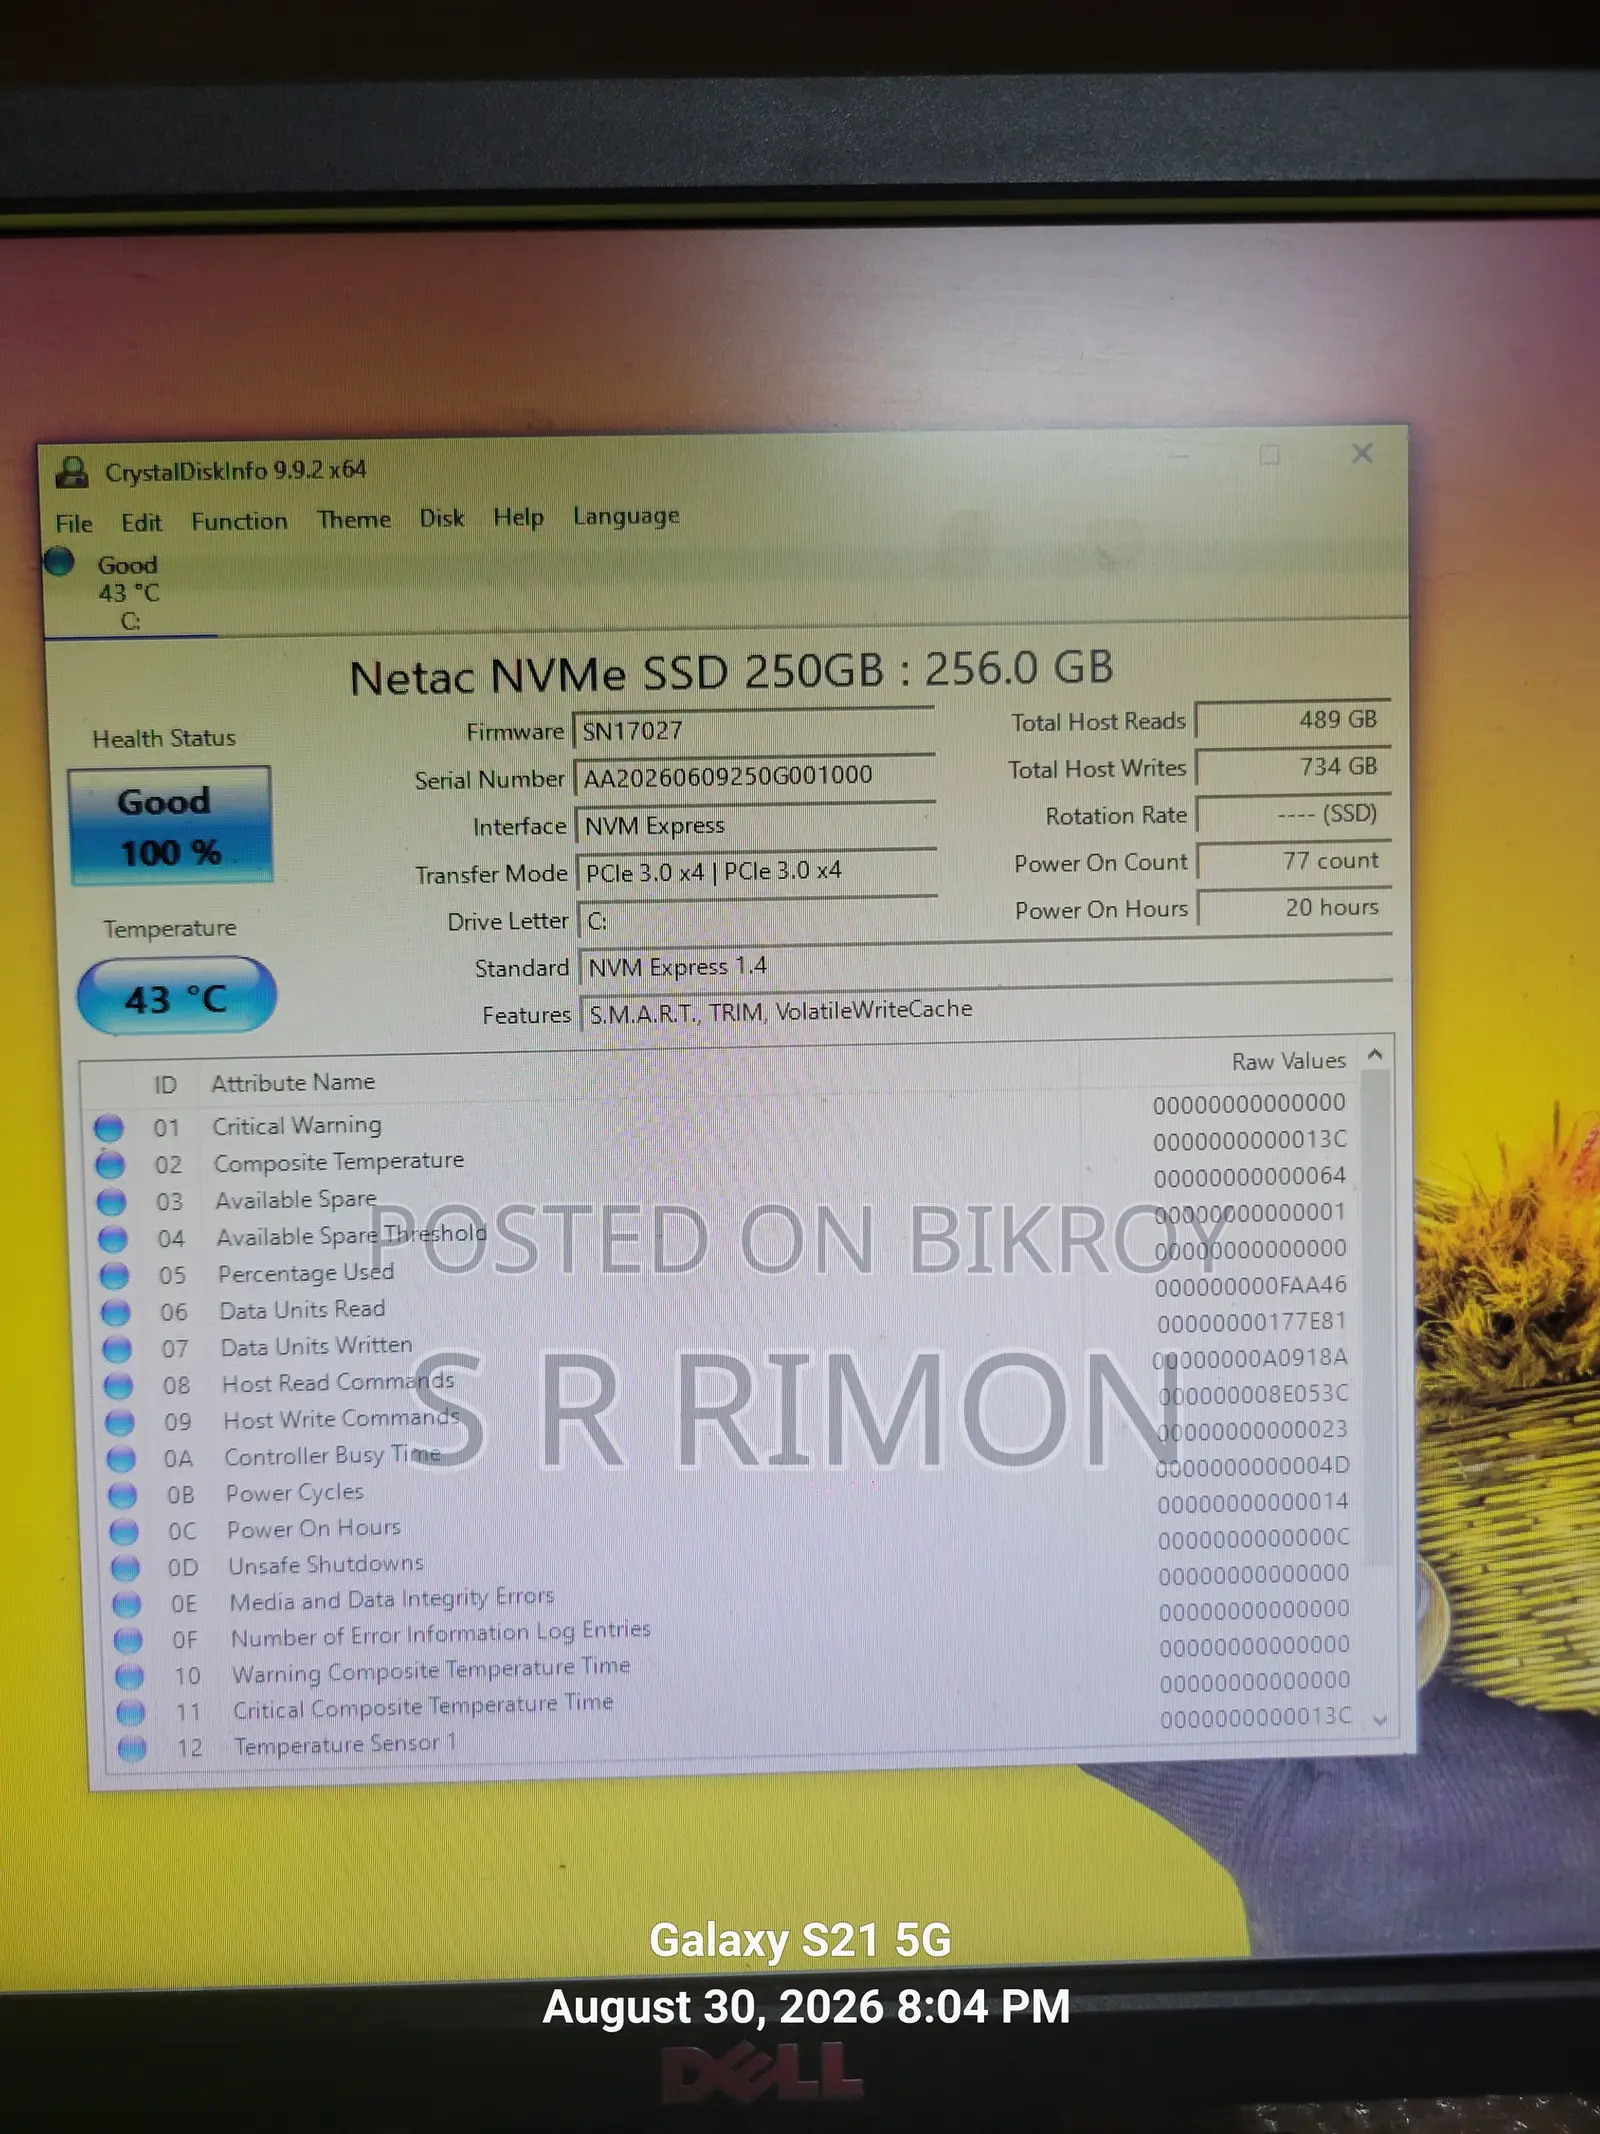Click the Attribute Name column header
Viewport: 1600px width, 2134px height.
(293, 1082)
